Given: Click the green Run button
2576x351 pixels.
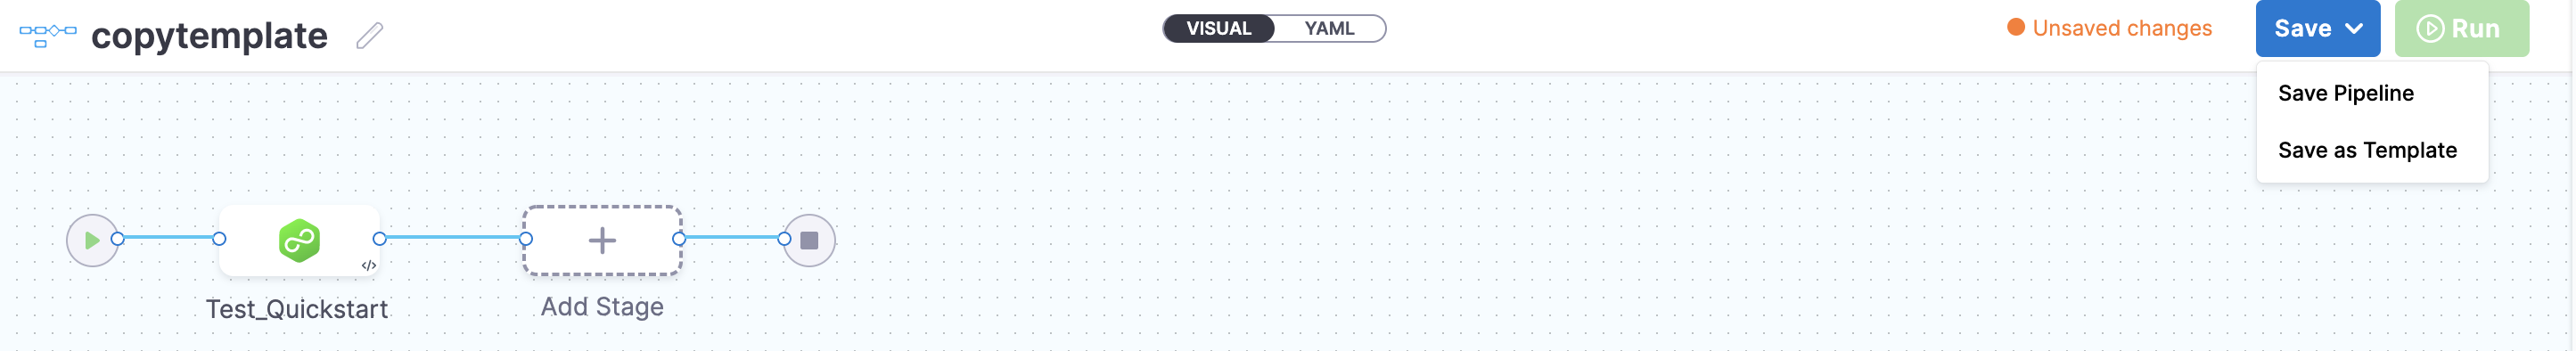Looking at the screenshot, I should pos(2461,28).
